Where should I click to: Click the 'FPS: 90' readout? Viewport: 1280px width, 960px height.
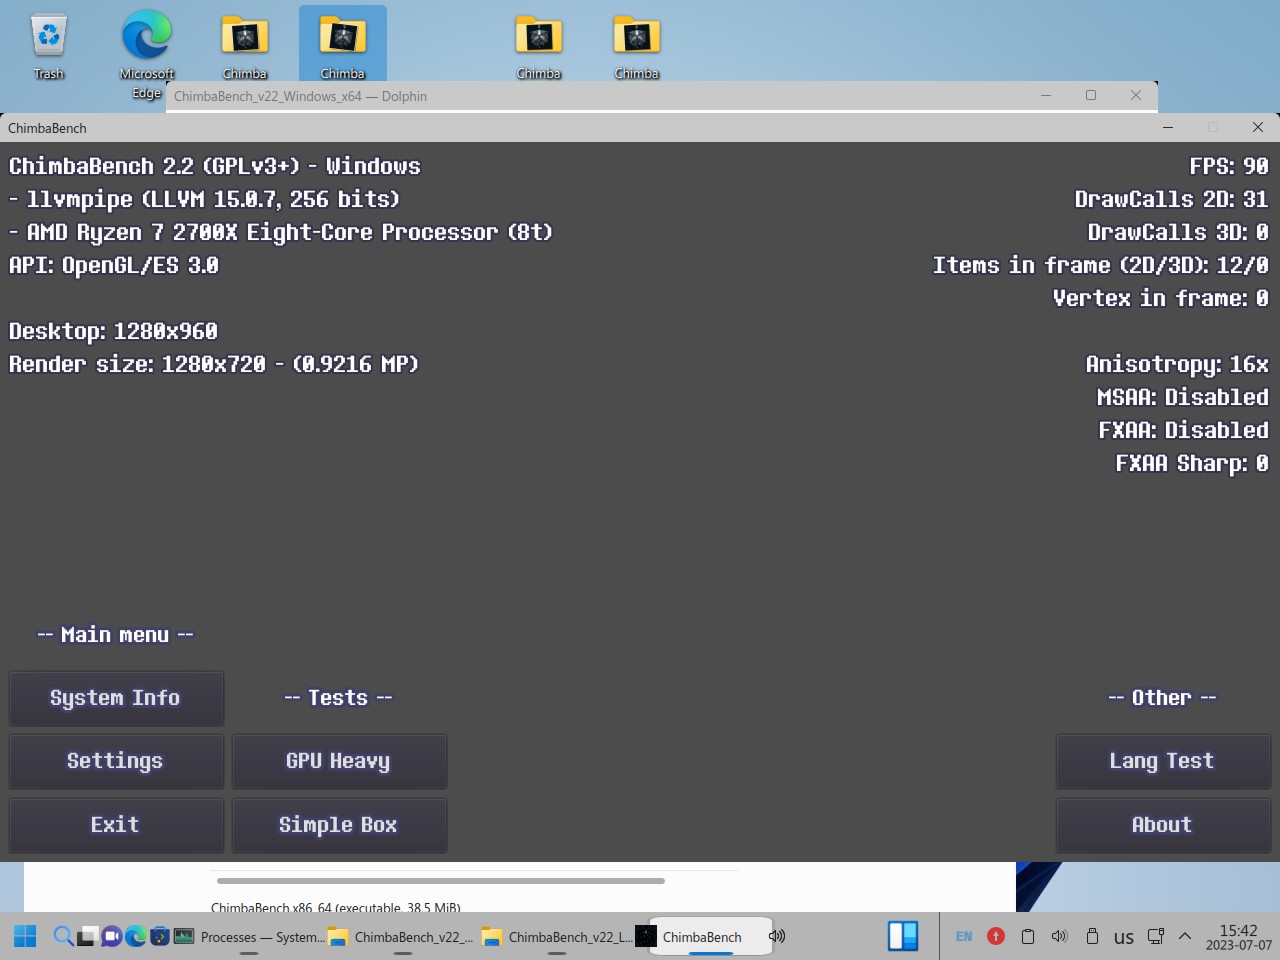(x=1229, y=166)
